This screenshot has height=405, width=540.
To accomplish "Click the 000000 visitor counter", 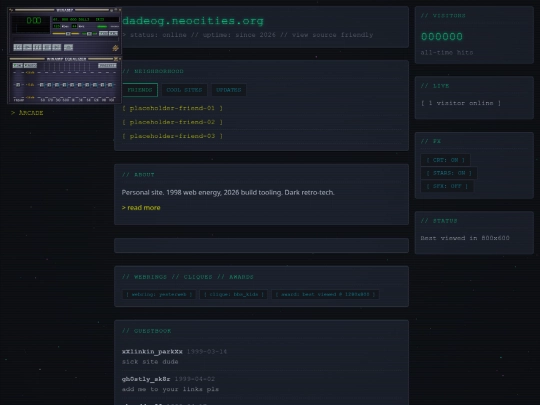I will click(x=442, y=37).
